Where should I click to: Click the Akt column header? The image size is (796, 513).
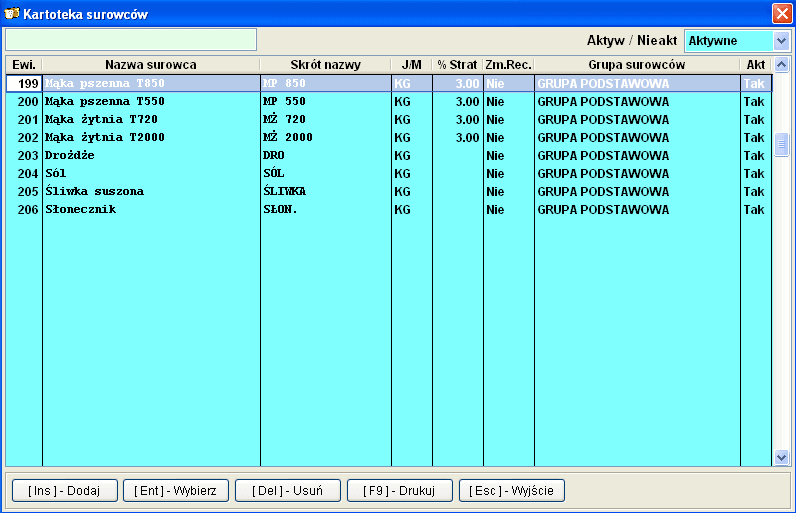click(x=755, y=65)
